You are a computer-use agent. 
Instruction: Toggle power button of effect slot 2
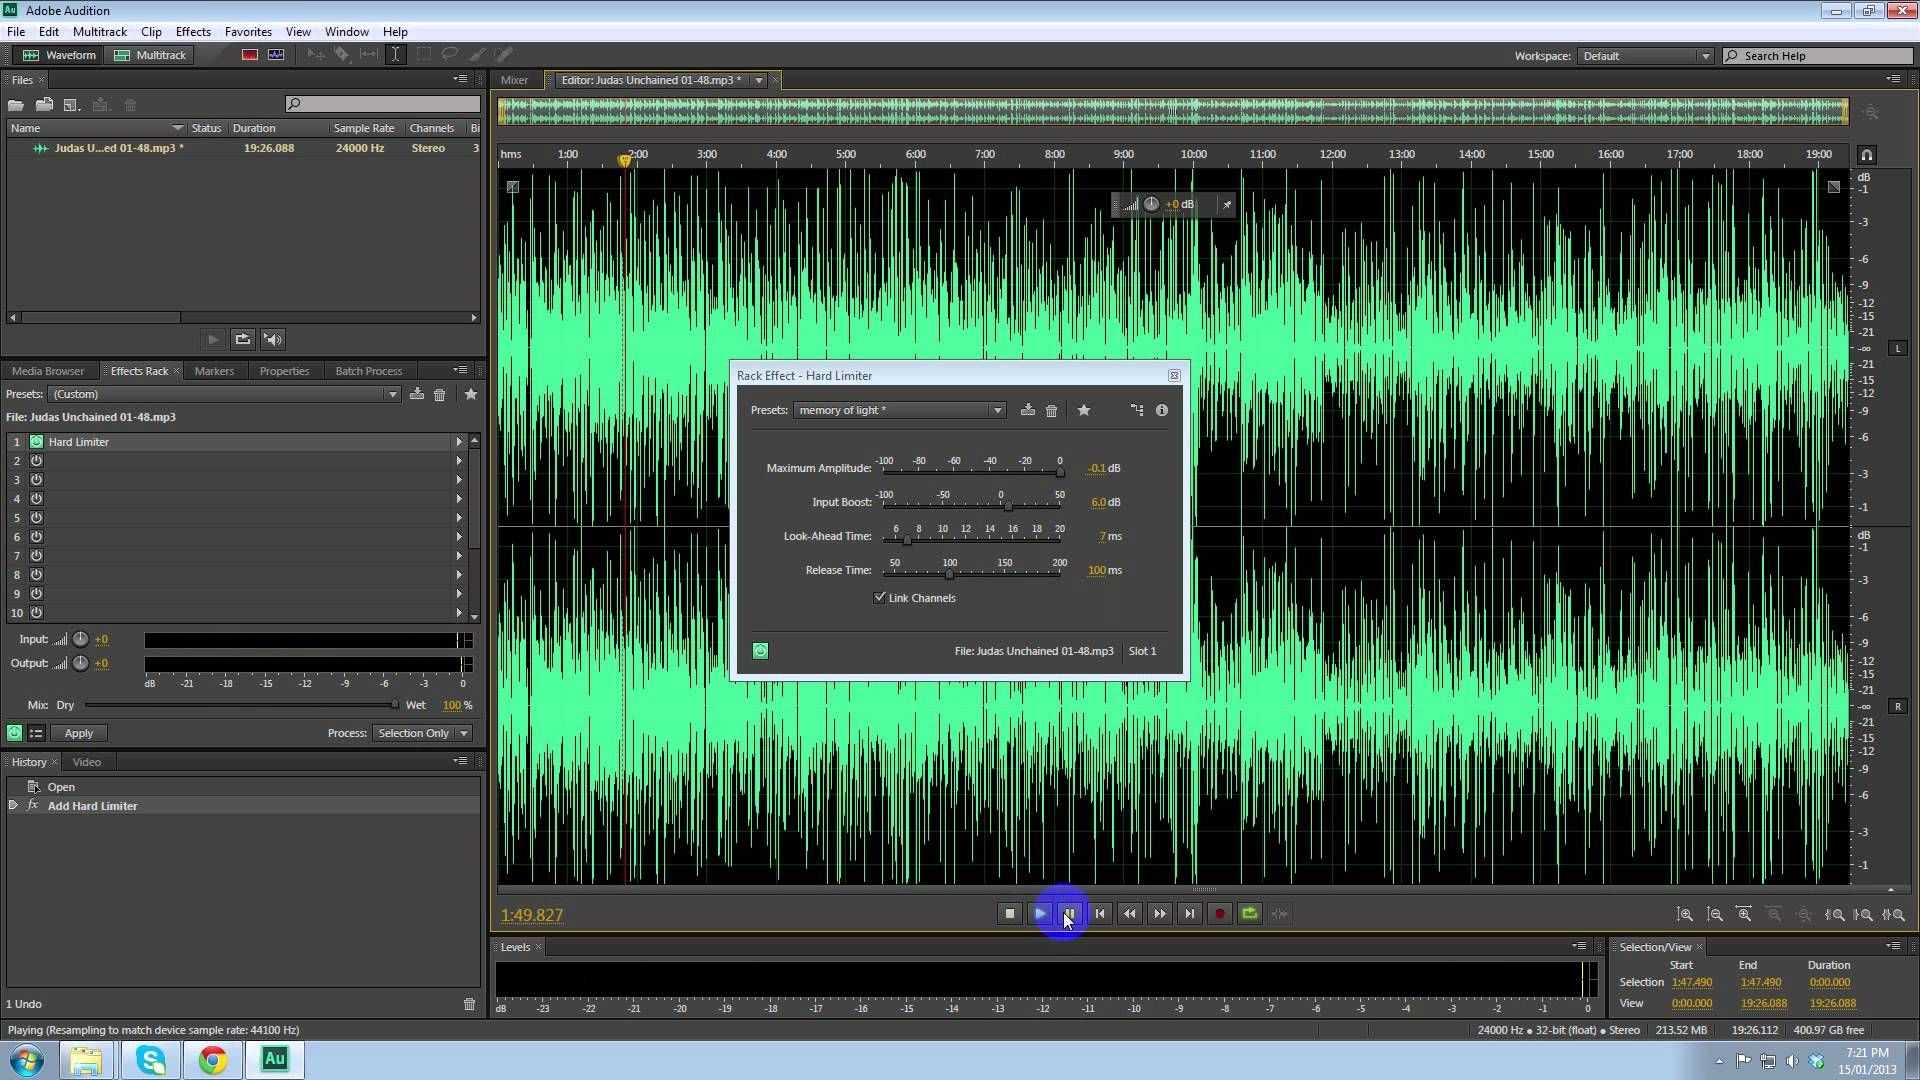pos(36,460)
